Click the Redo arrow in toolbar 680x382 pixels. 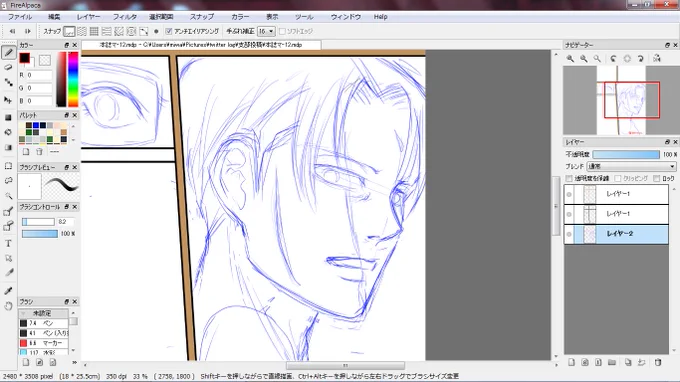[x=28, y=31]
